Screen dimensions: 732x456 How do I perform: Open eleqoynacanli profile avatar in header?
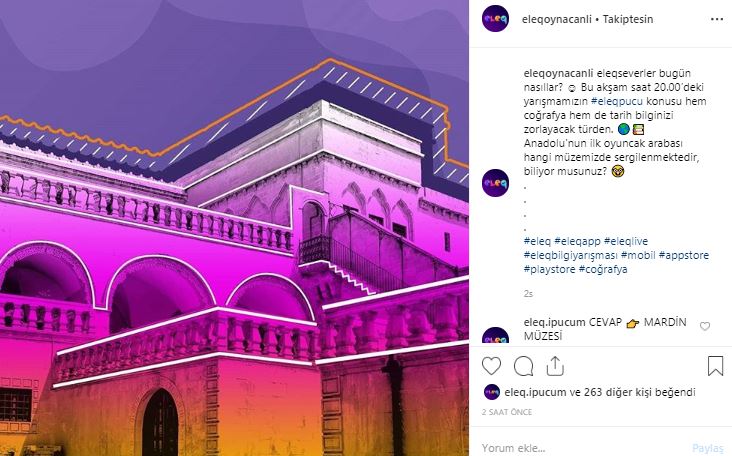tap(495, 19)
